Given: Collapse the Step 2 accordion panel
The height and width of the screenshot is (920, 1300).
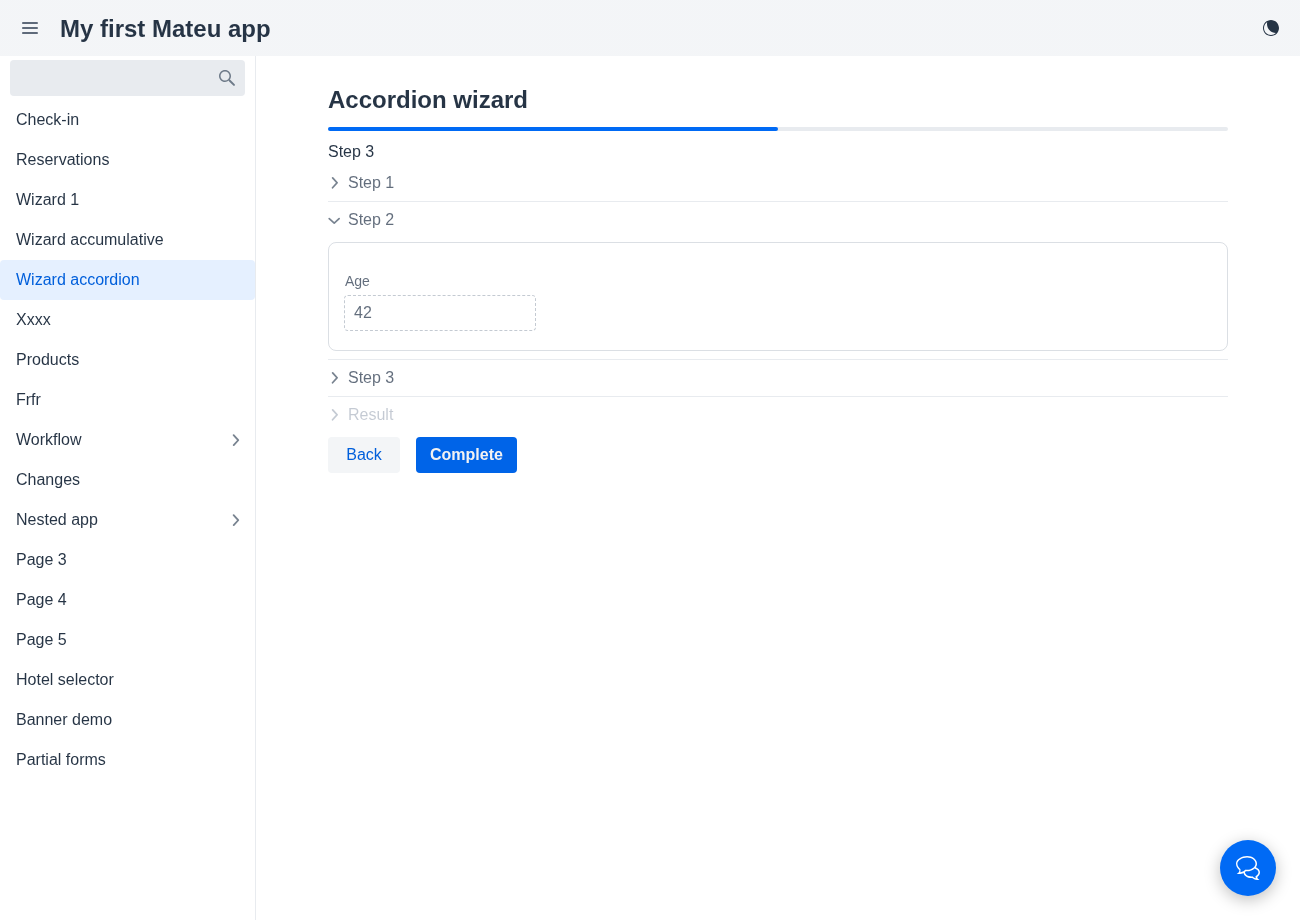Looking at the screenshot, I should (778, 220).
